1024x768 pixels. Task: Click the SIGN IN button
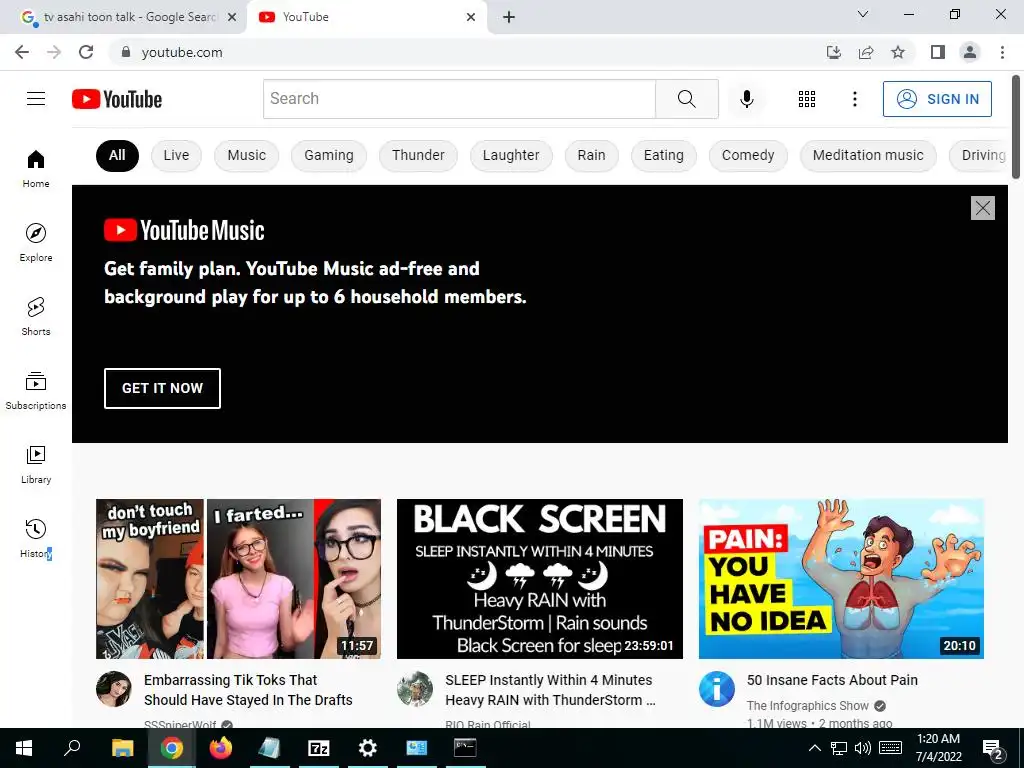pos(937,99)
